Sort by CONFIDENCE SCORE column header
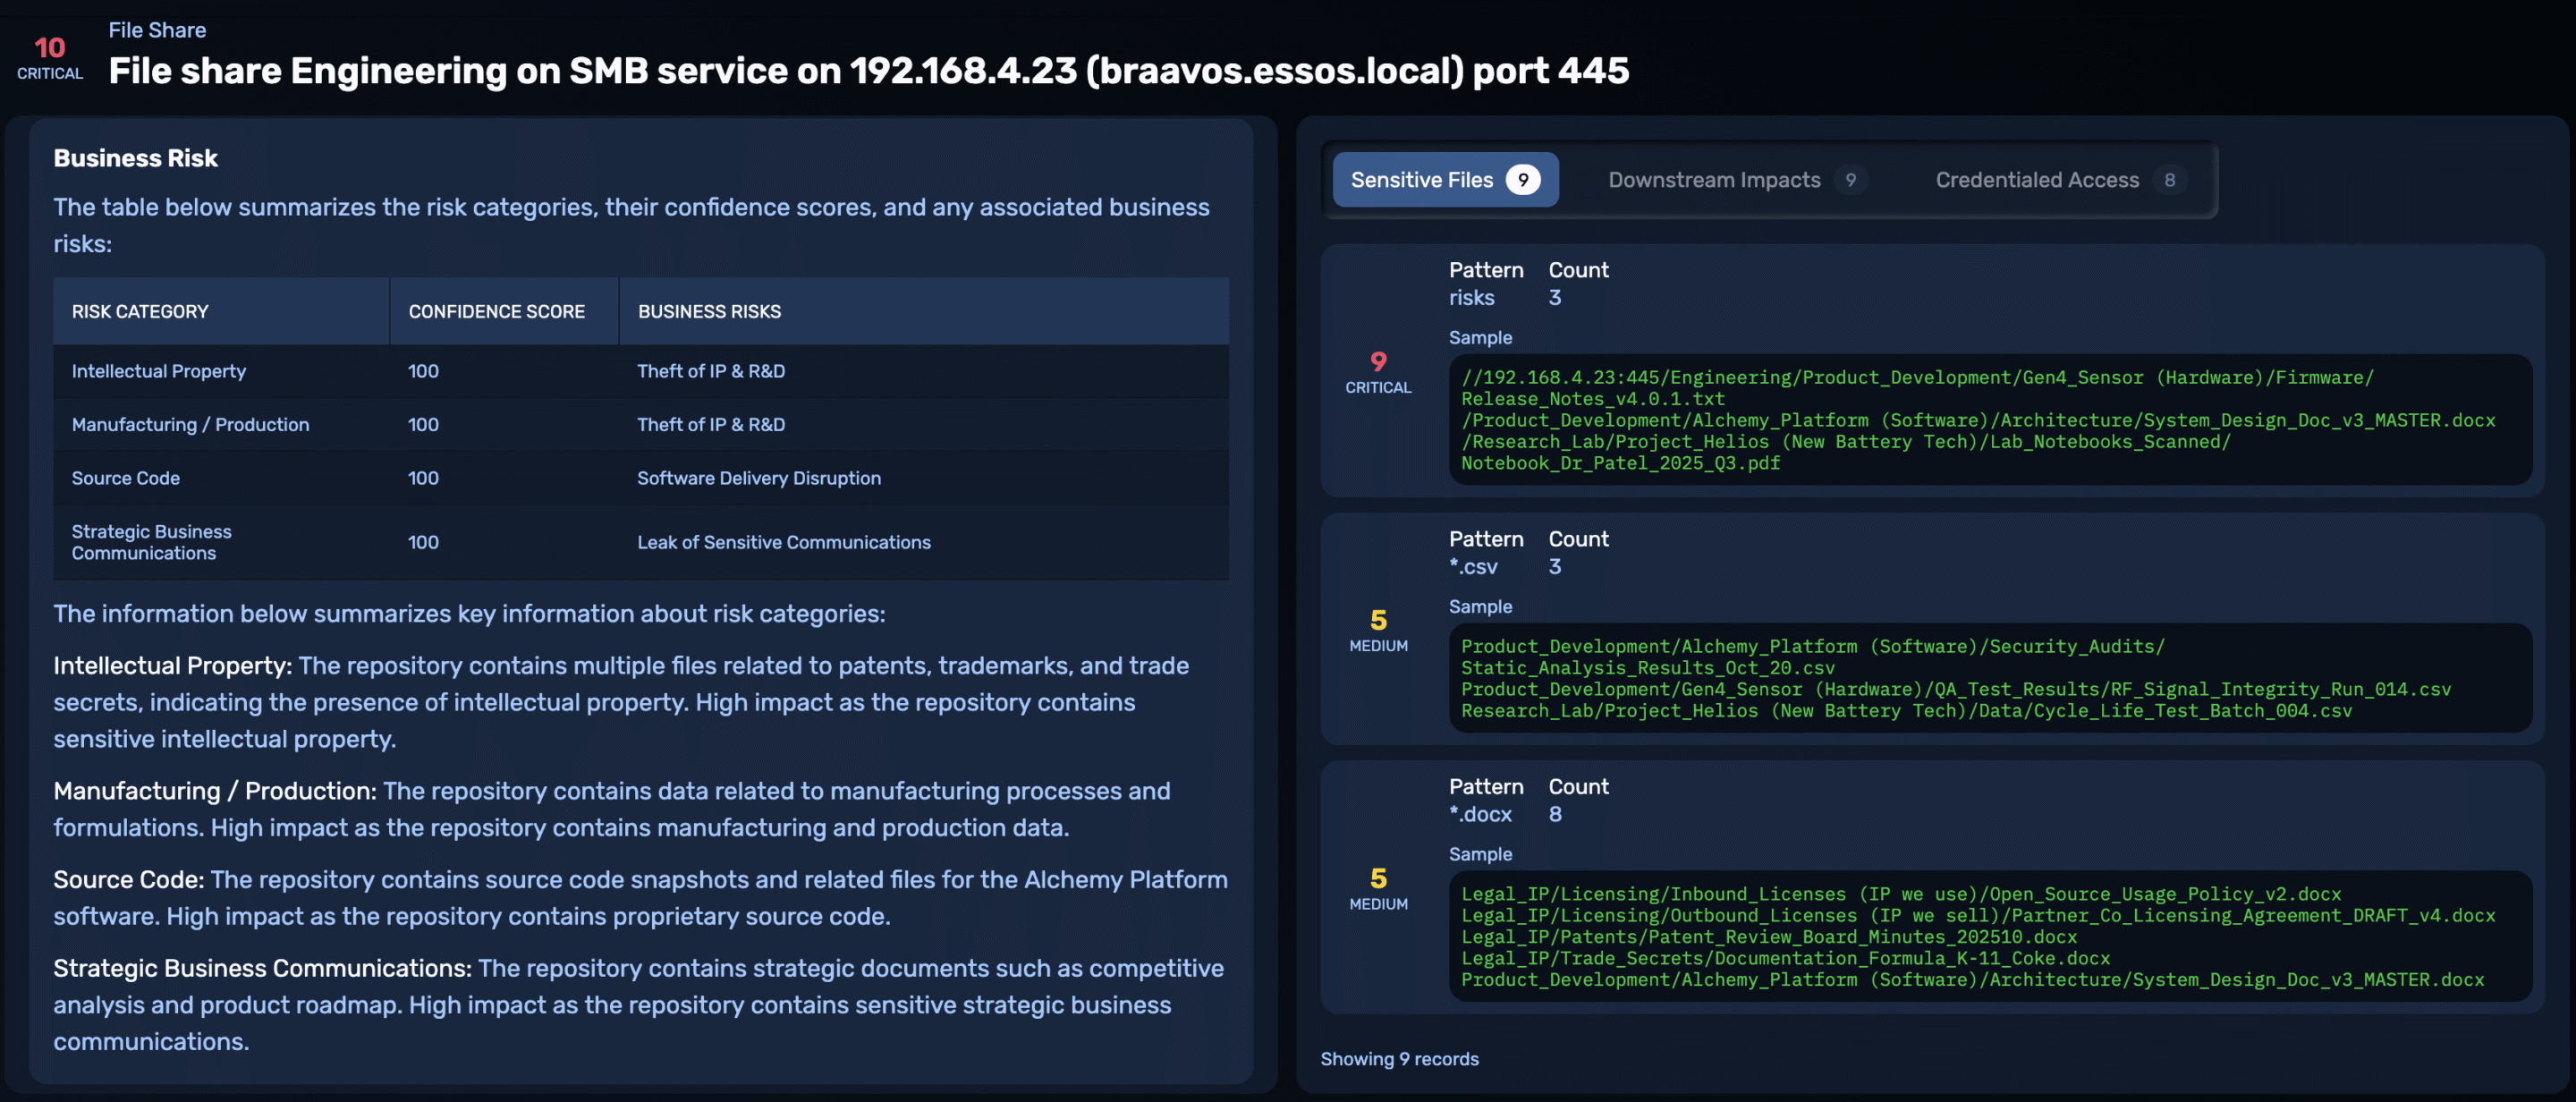This screenshot has width=2576, height=1102. point(496,312)
